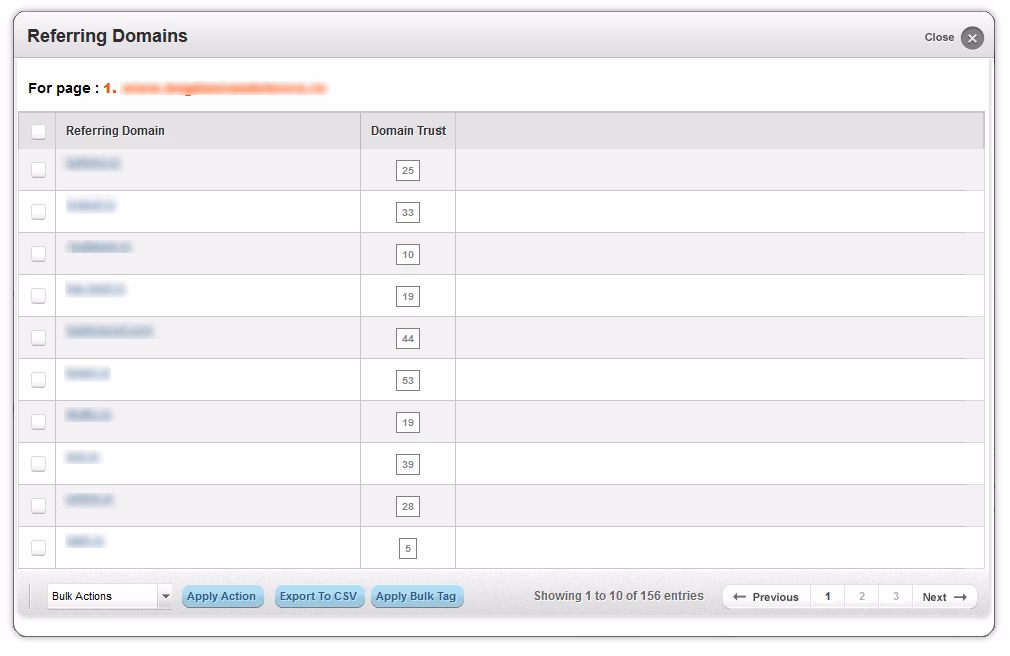Expand the Bulk Actions combo box options

105,596
